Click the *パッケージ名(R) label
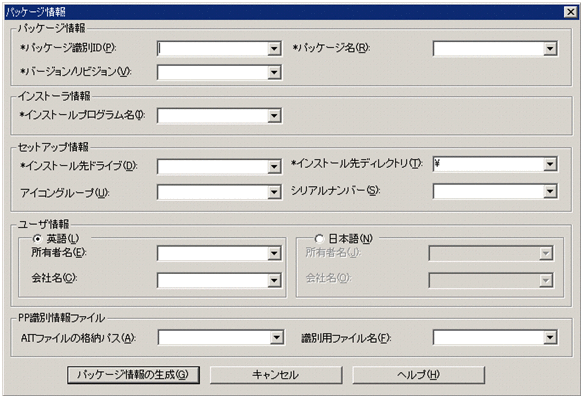The width and height of the screenshot is (585, 400). pyautogui.click(x=331, y=48)
